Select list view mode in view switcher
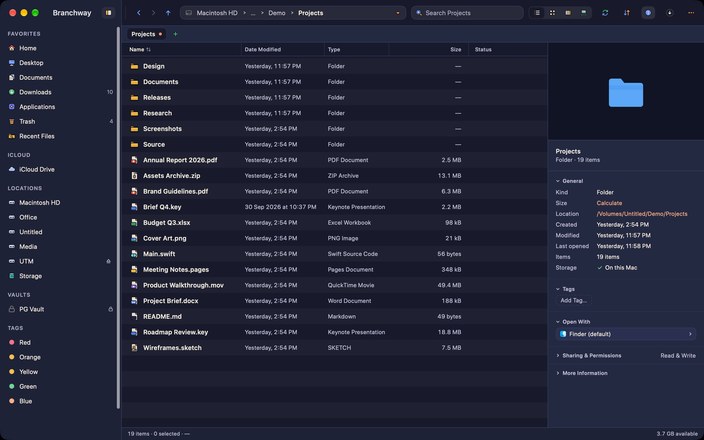This screenshot has height=440, width=704. tap(537, 13)
